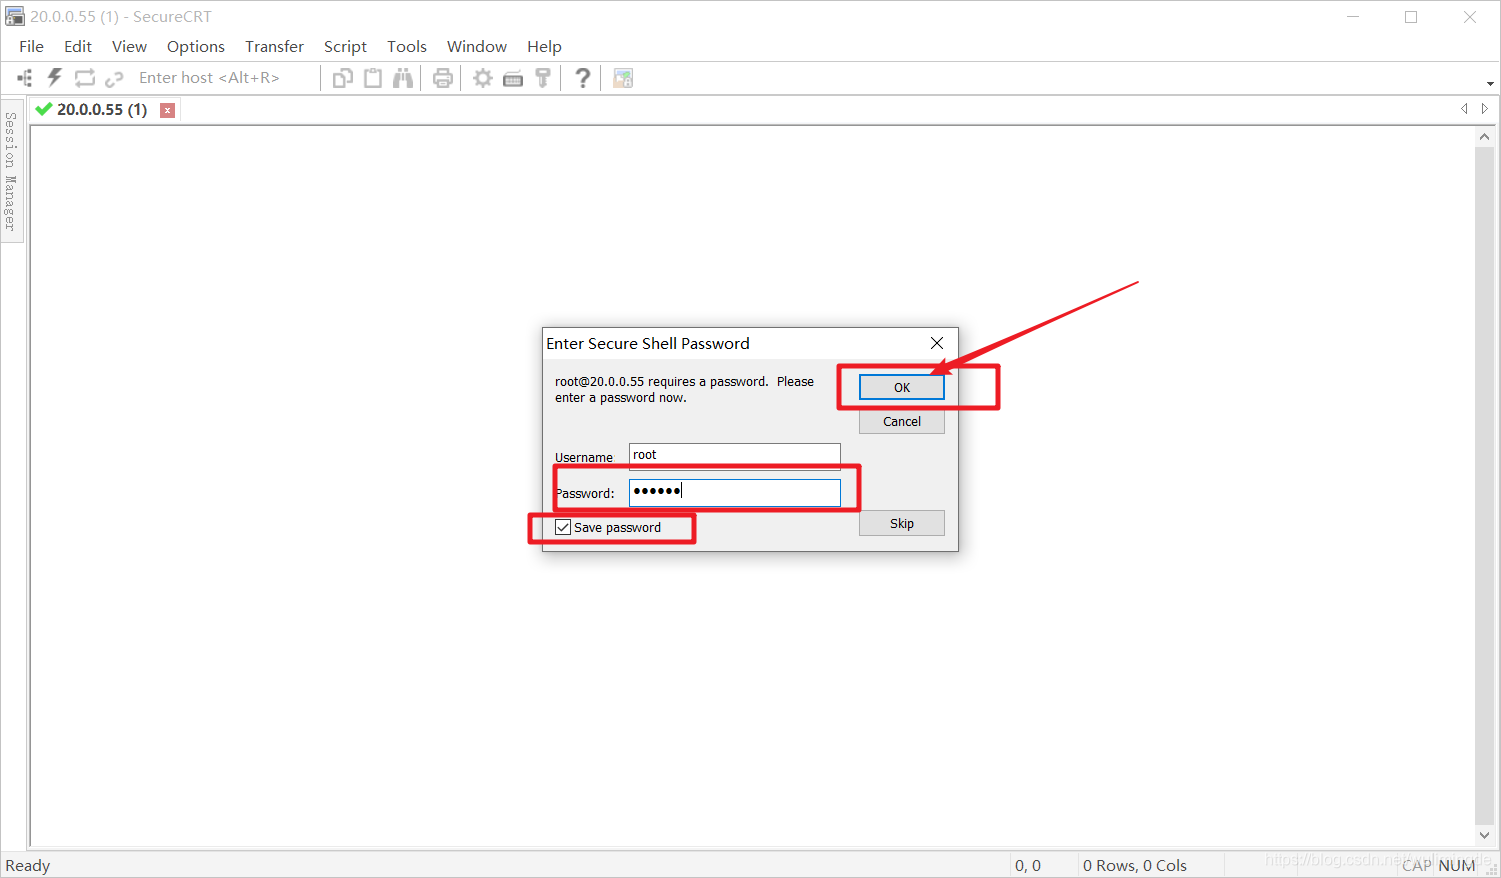This screenshot has width=1501, height=878.
Task: Click the SecureCRT title bar app icon
Action: pos(15,17)
